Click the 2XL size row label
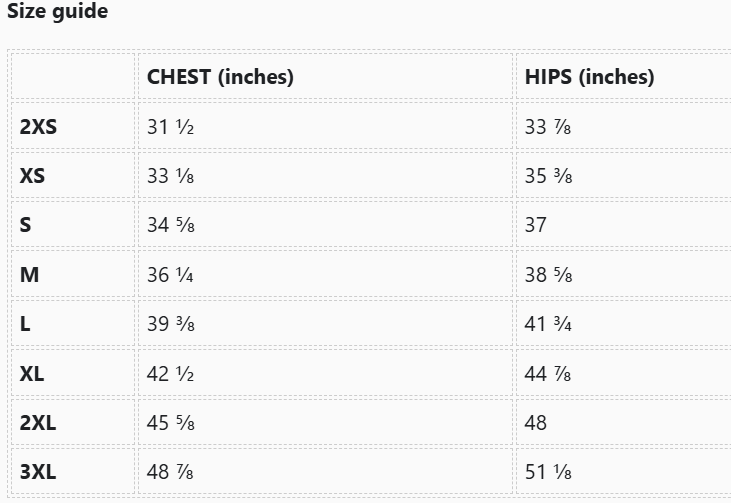731x503 pixels. [x=38, y=423]
